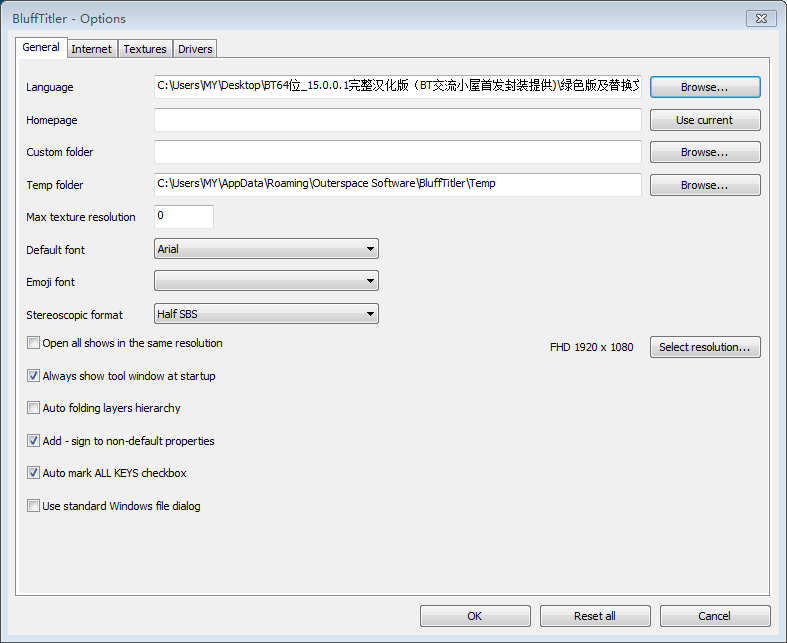Expand the Stereoscopic format dropdown
787x643 pixels.
266,314
